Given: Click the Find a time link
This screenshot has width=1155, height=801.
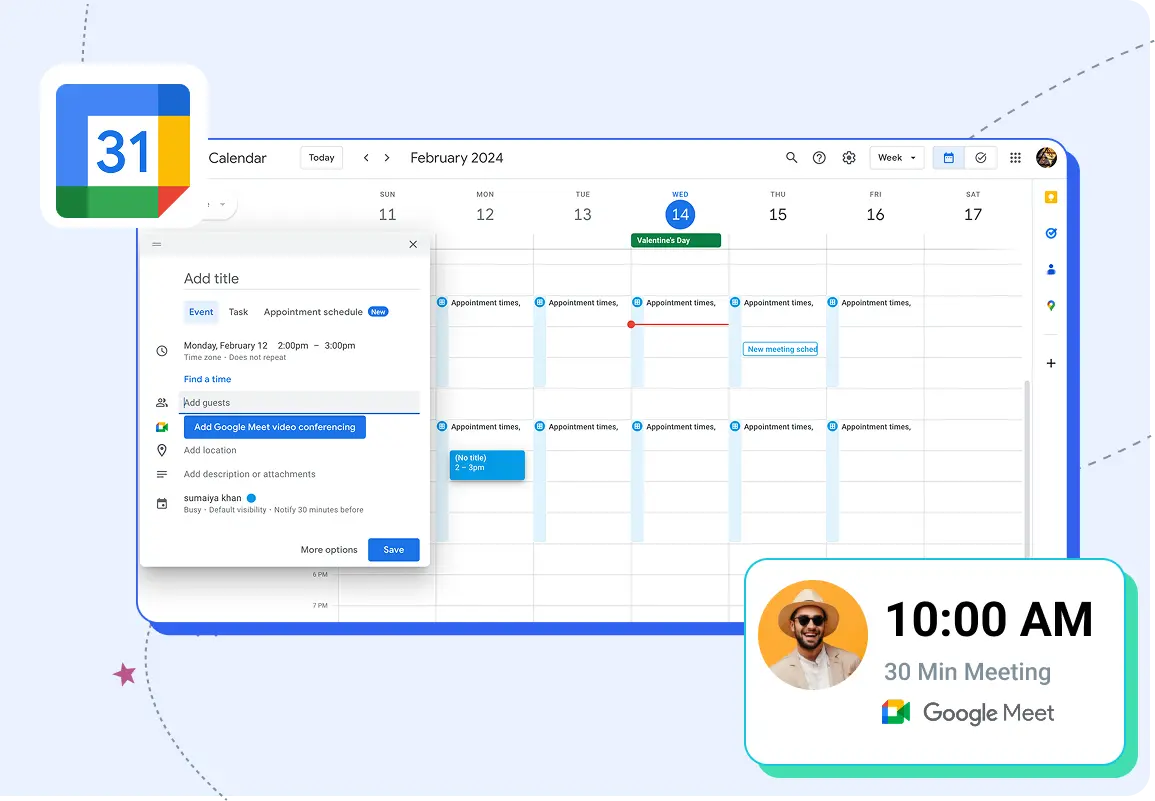Looking at the screenshot, I should tap(207, 379).
